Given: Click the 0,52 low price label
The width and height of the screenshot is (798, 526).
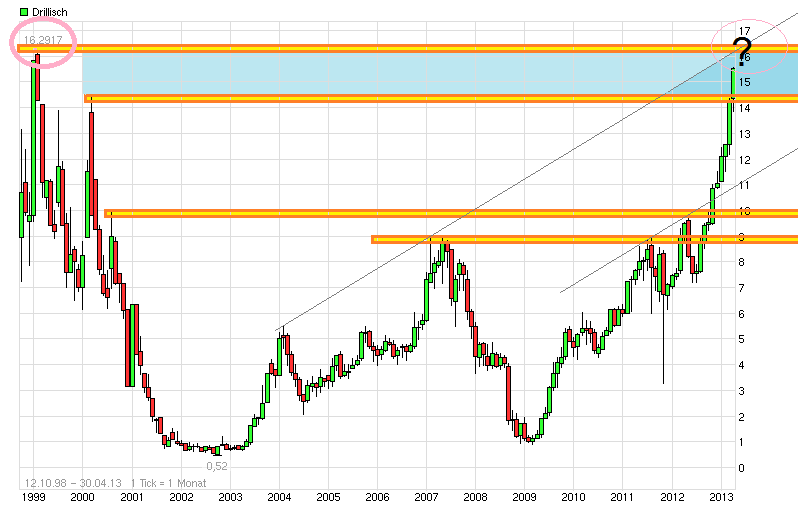Looking at the screenshot, I should tap(217, 466).
